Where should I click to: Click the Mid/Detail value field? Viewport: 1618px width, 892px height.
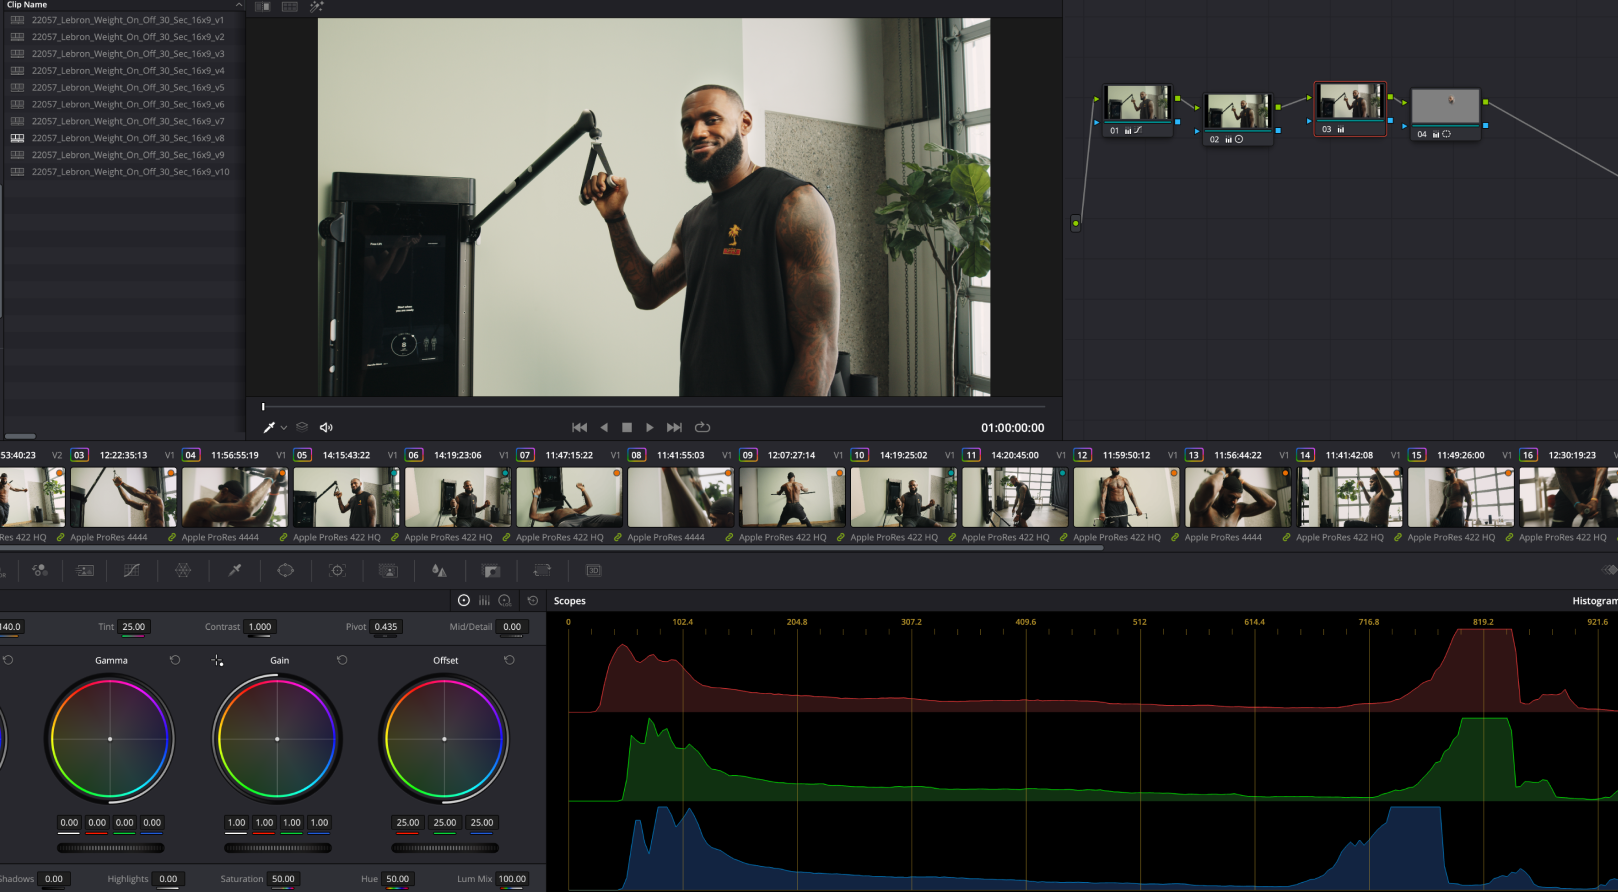(512, 627)
